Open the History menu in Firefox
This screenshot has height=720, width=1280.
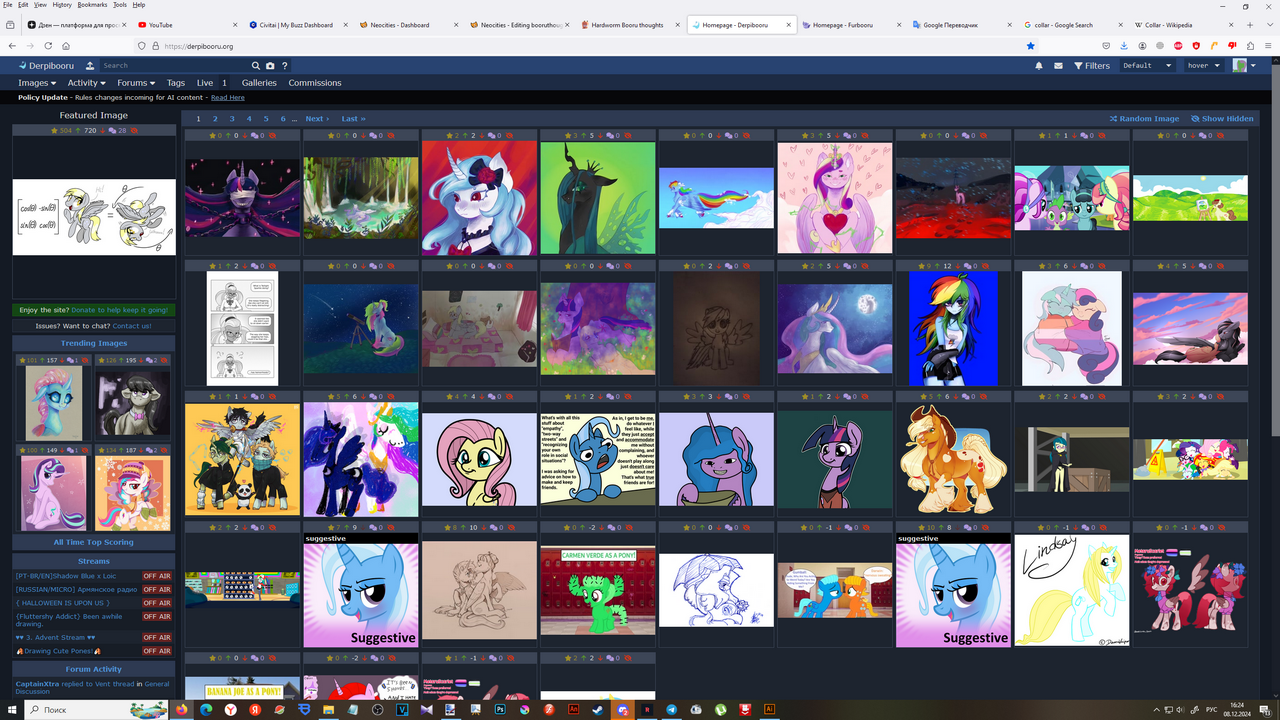click(62, 5)
